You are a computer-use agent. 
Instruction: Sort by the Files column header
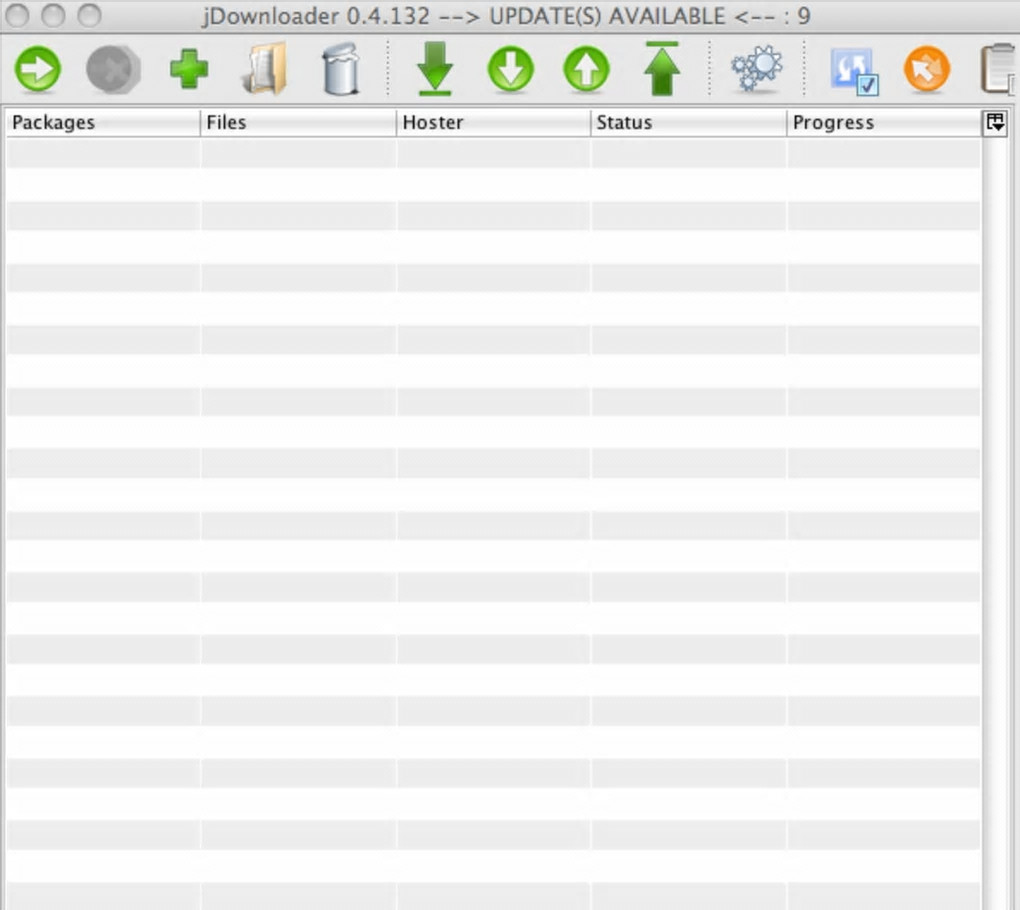point(298,122)
